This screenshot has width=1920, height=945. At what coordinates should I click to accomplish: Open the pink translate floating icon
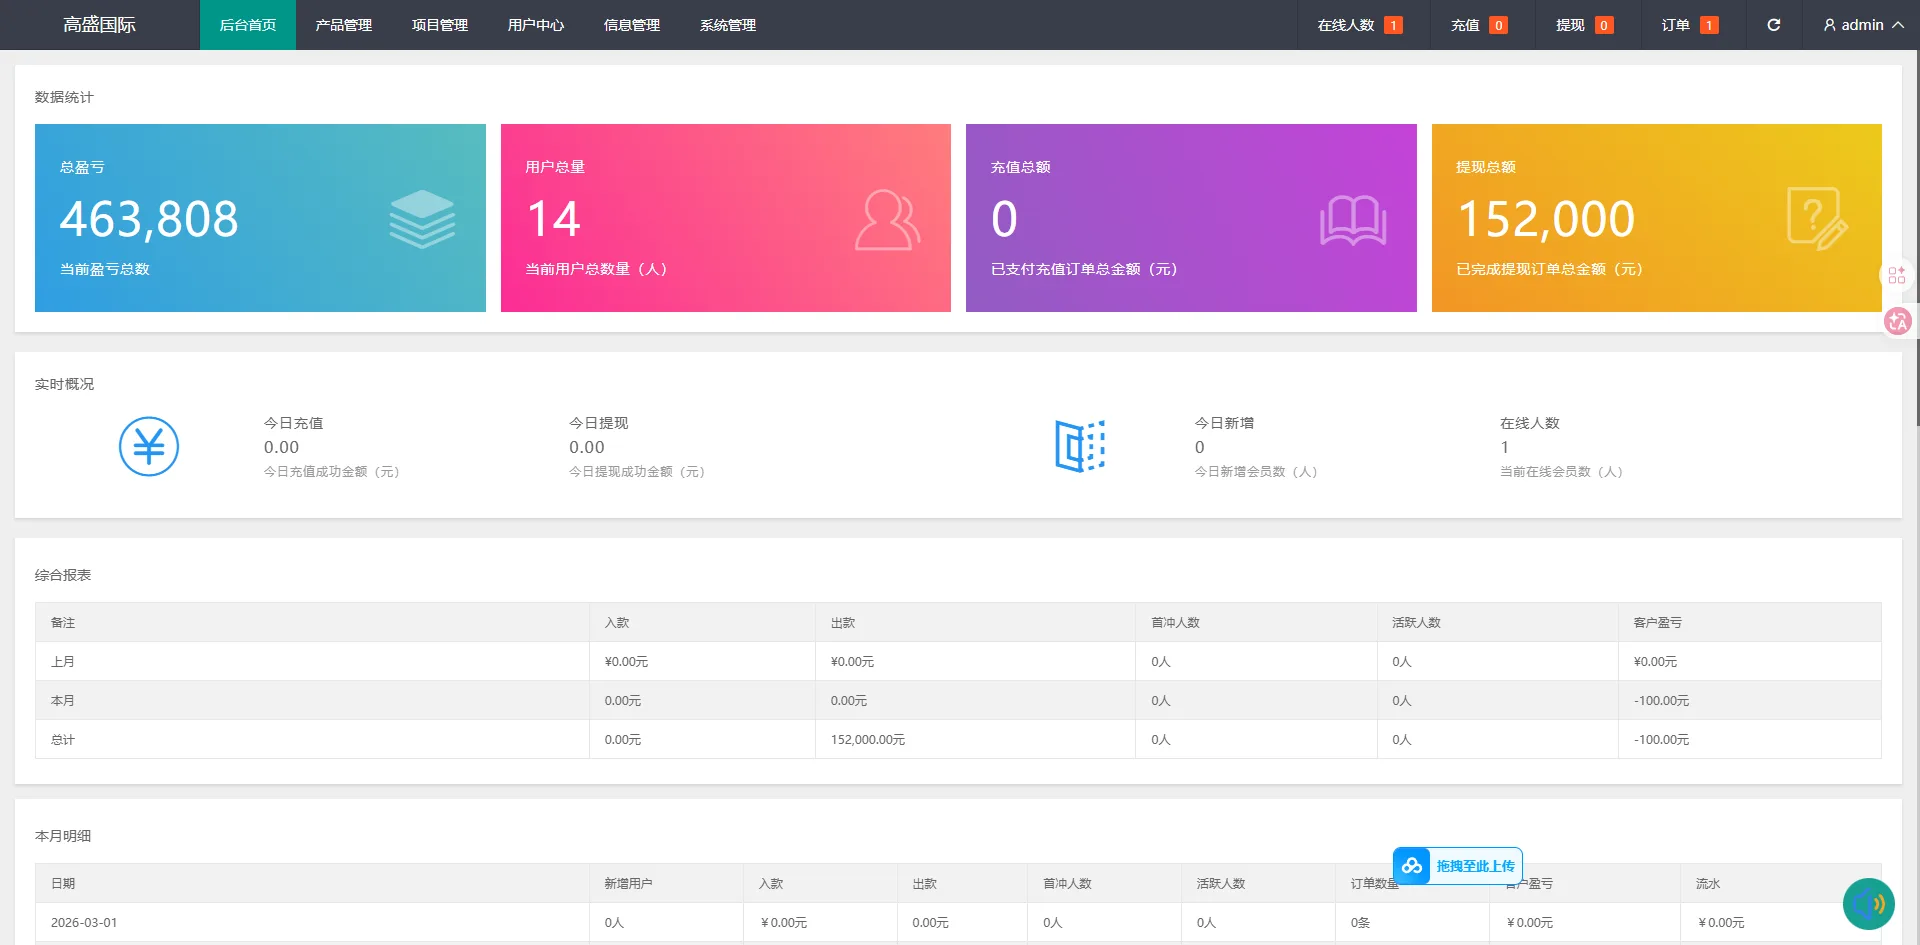(1897, 321)
